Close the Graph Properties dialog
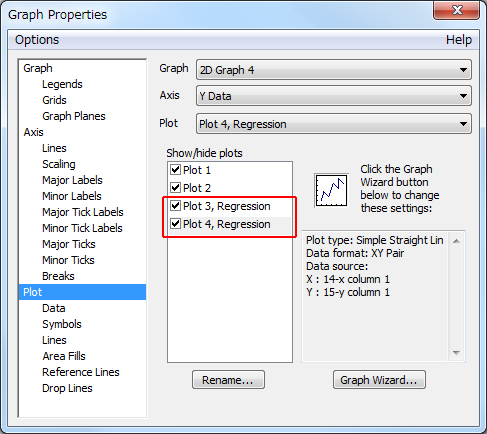487x434 pixels. click(457, 10)
